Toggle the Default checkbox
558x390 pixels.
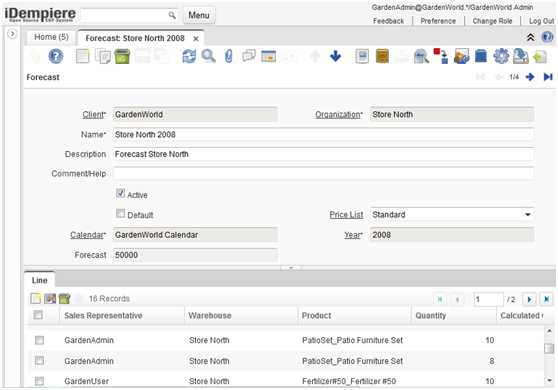(x=120, y=213)
